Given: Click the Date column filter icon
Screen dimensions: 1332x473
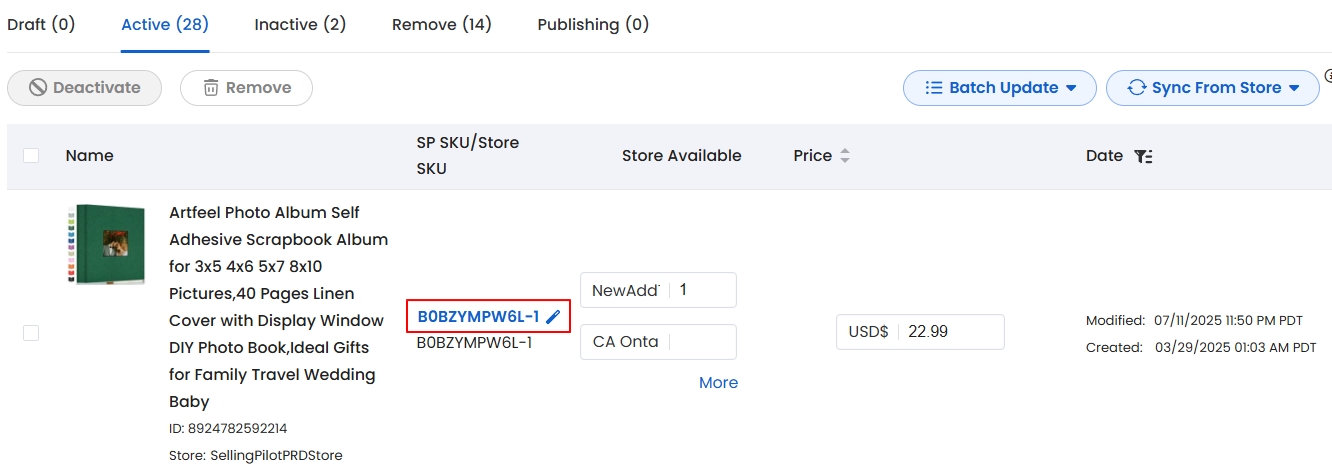Looking at the screenshot, I should point(1144,156).
